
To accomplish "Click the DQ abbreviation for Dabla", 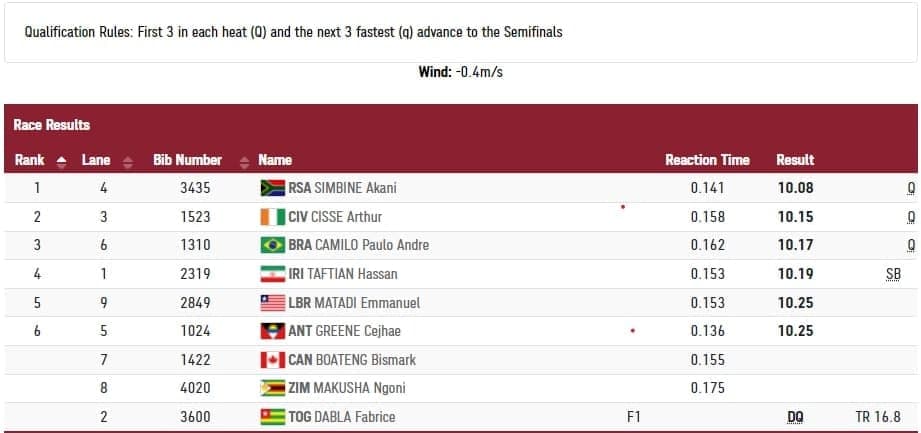I will click(x=795, y=417).
